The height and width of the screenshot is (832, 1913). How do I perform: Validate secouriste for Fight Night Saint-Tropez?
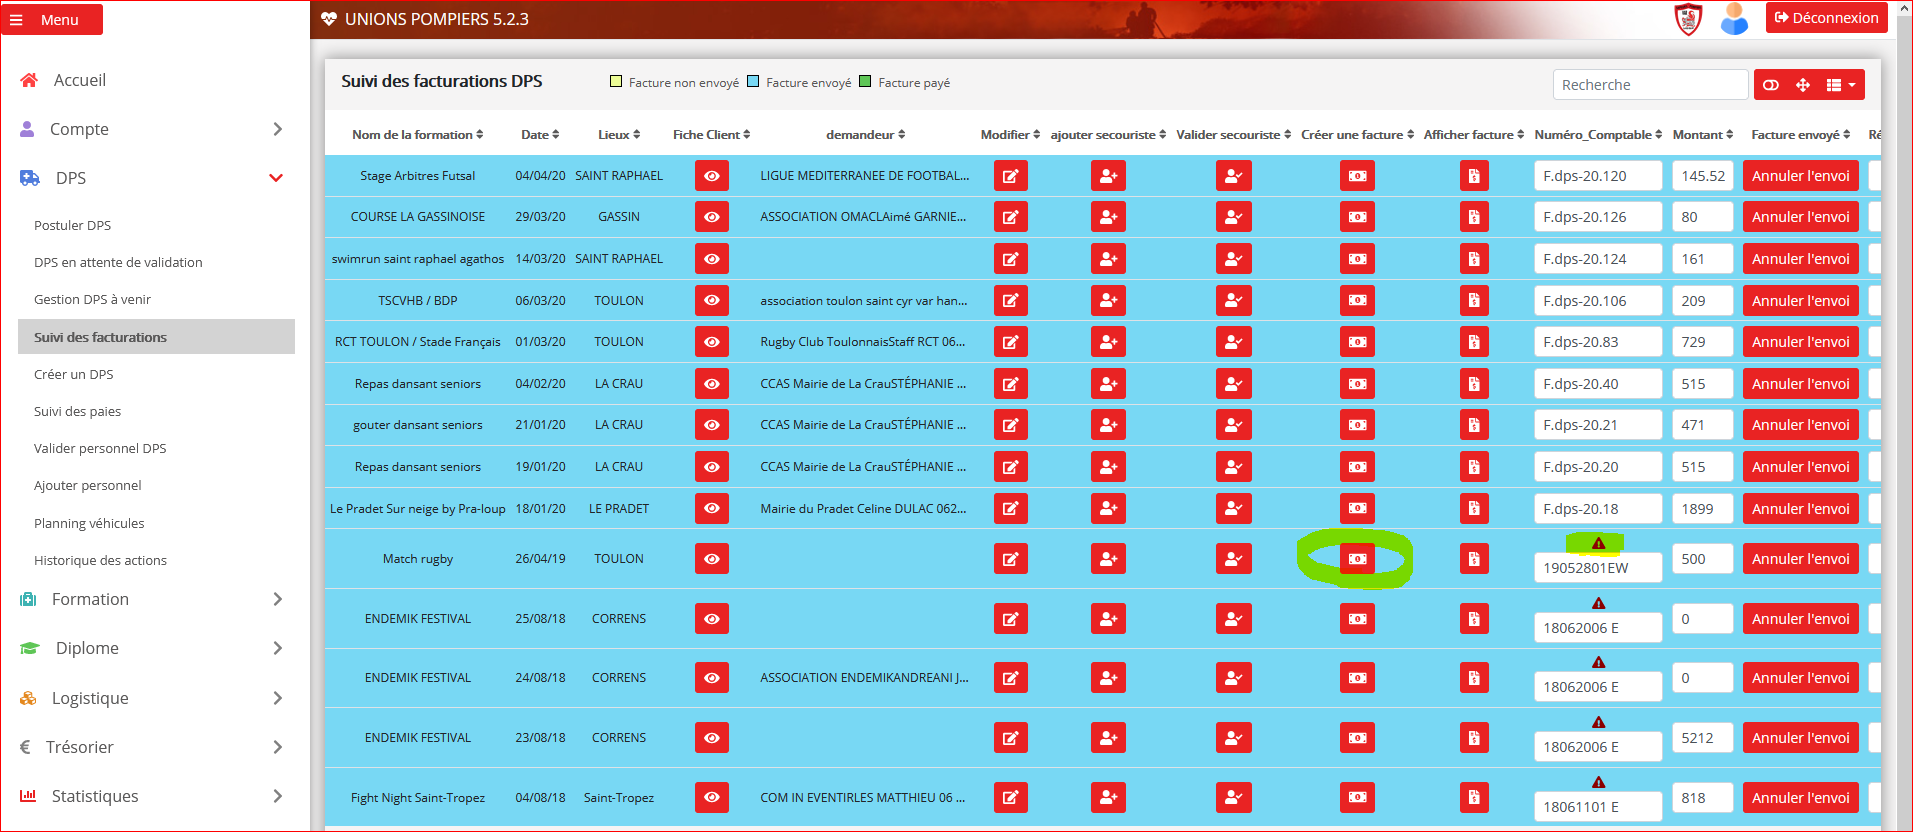click(x=1233, y=797)
